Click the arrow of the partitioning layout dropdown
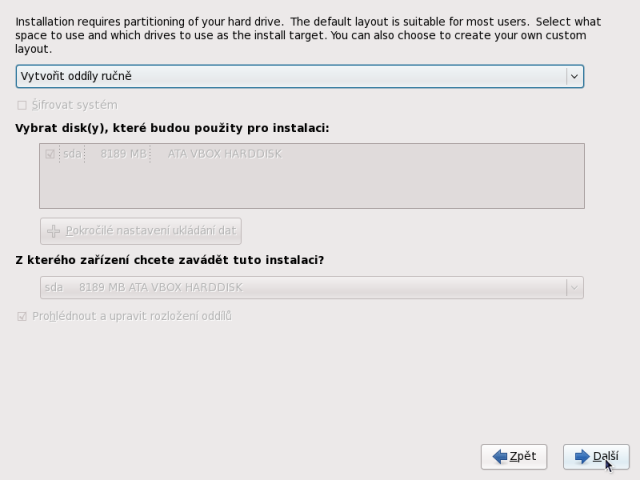 574,76
